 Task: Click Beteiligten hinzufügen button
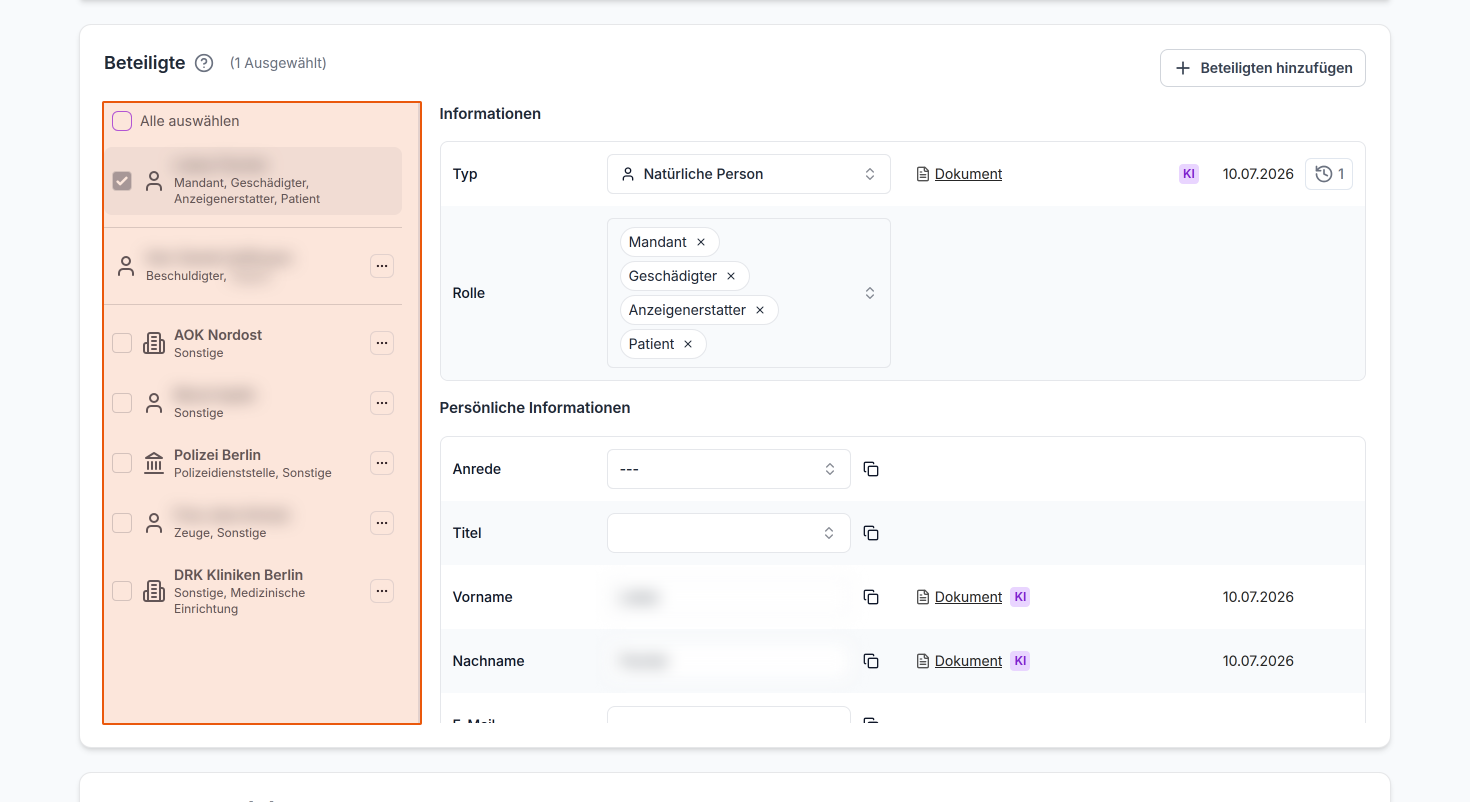pos(1263,68)
